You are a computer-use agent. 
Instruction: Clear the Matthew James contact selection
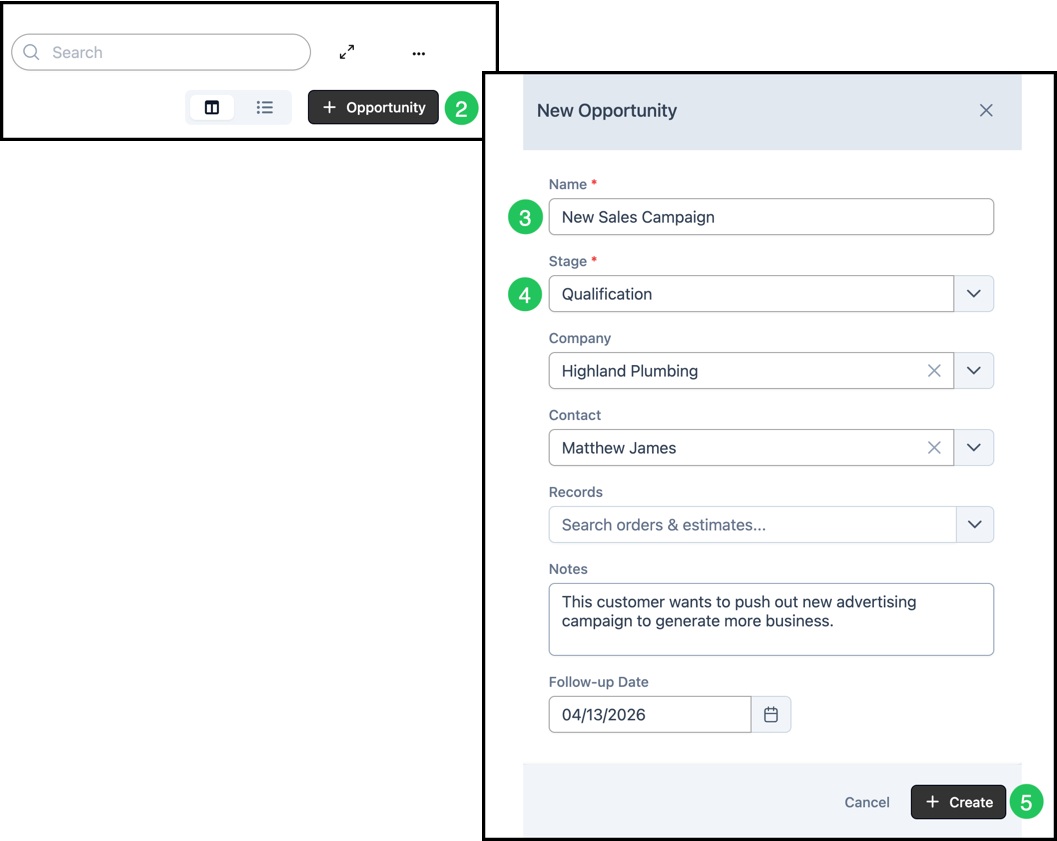pos(934,447)
